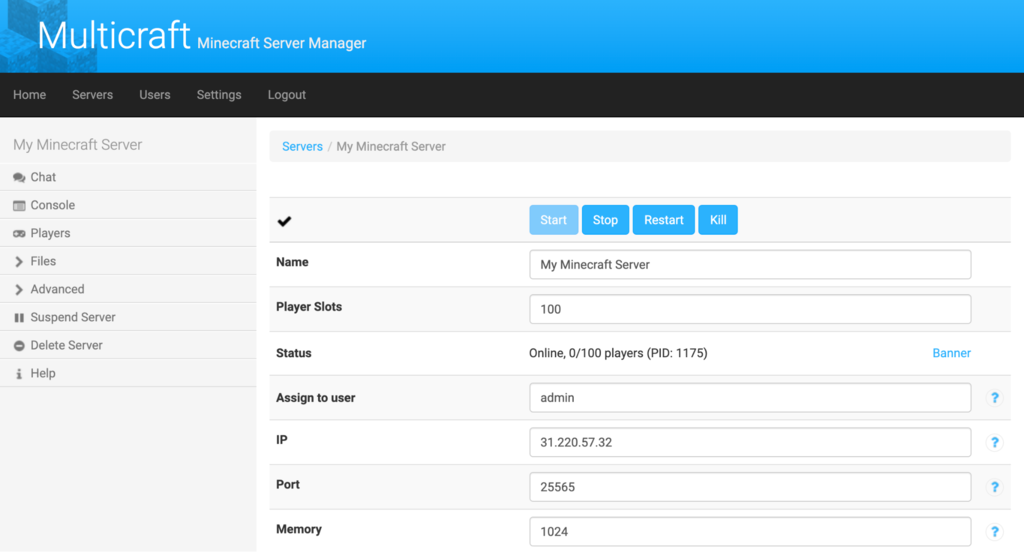Expand the Advanced section chevron
The width and height of the screenshot is (1024, 552).
19,289
